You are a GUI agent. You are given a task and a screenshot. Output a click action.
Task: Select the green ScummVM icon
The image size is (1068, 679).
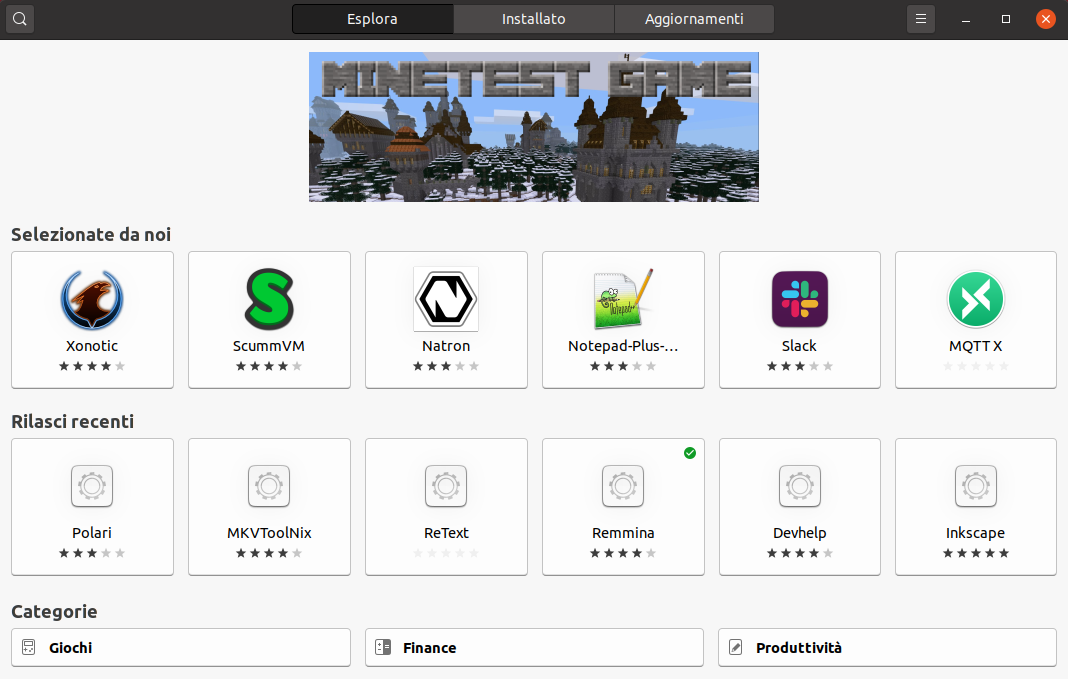(x=269, y=299)
